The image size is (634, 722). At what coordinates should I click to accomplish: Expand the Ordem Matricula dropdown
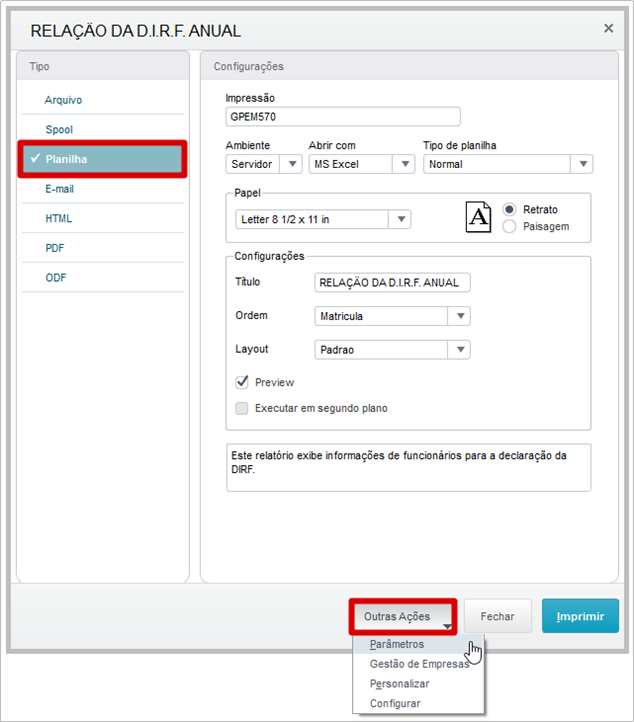[392, 316]
